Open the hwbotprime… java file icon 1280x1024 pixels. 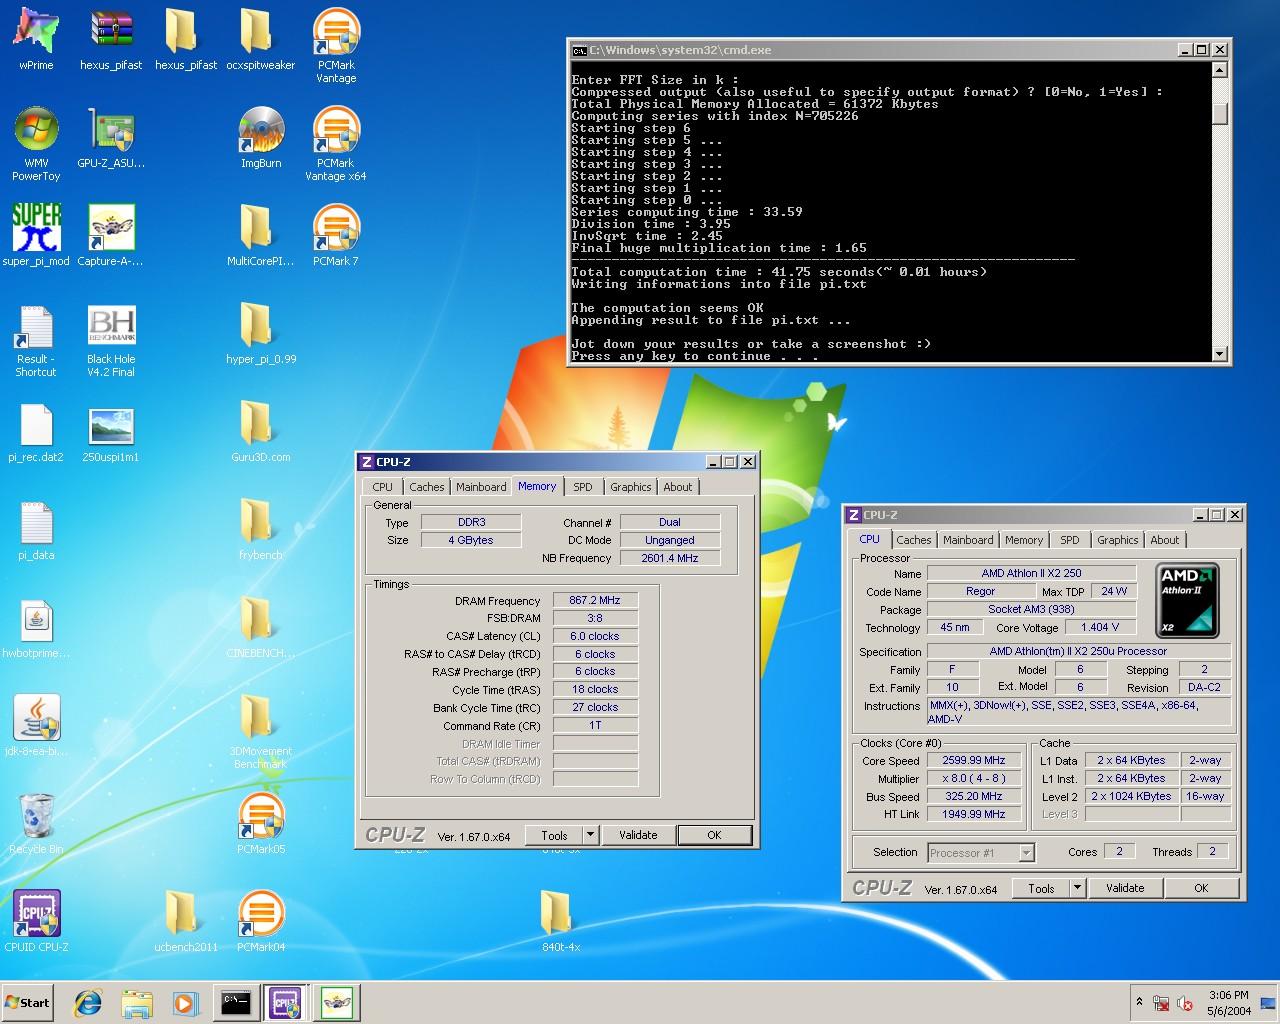(x=36, y=627)
